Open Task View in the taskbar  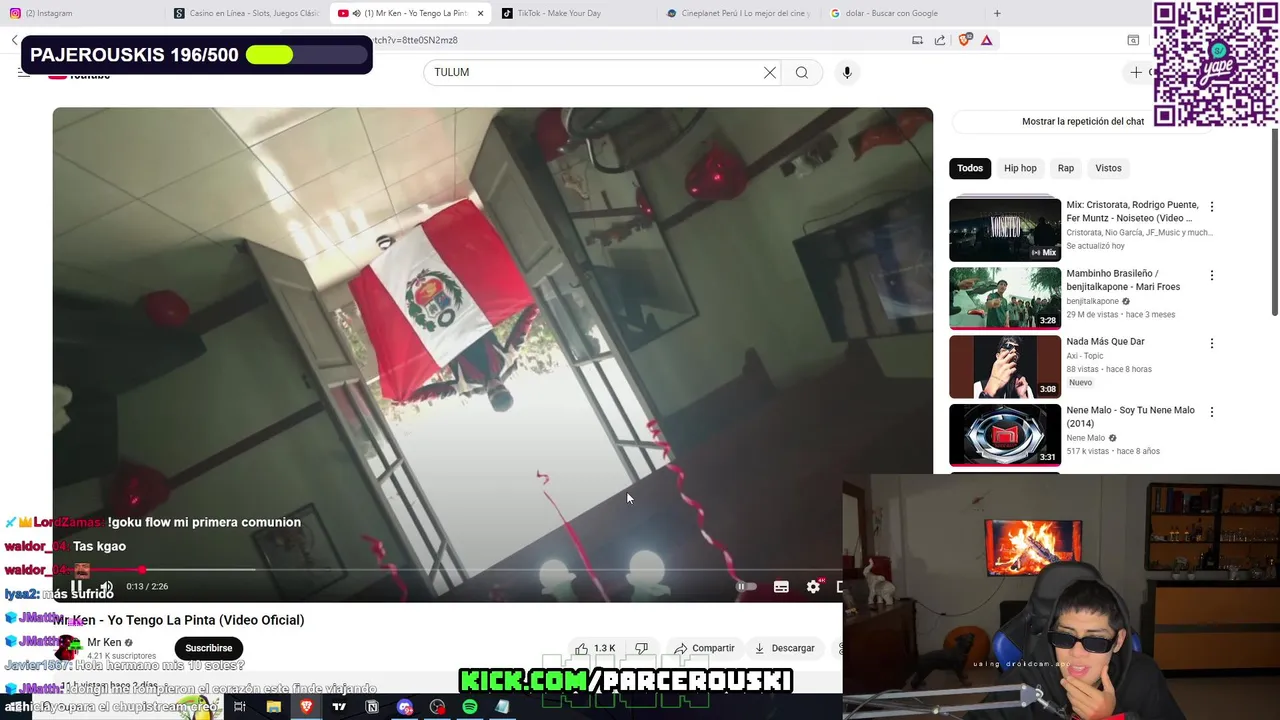240,707
